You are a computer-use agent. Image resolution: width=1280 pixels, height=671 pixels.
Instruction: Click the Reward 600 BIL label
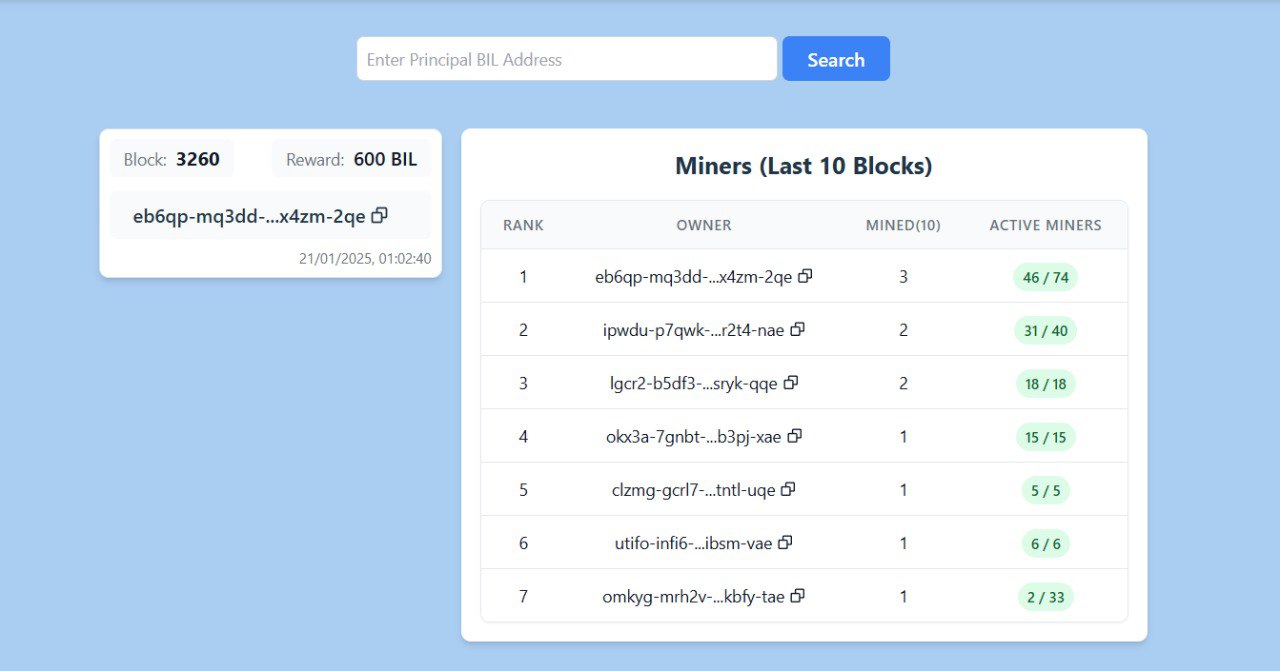tap(351, 159)
